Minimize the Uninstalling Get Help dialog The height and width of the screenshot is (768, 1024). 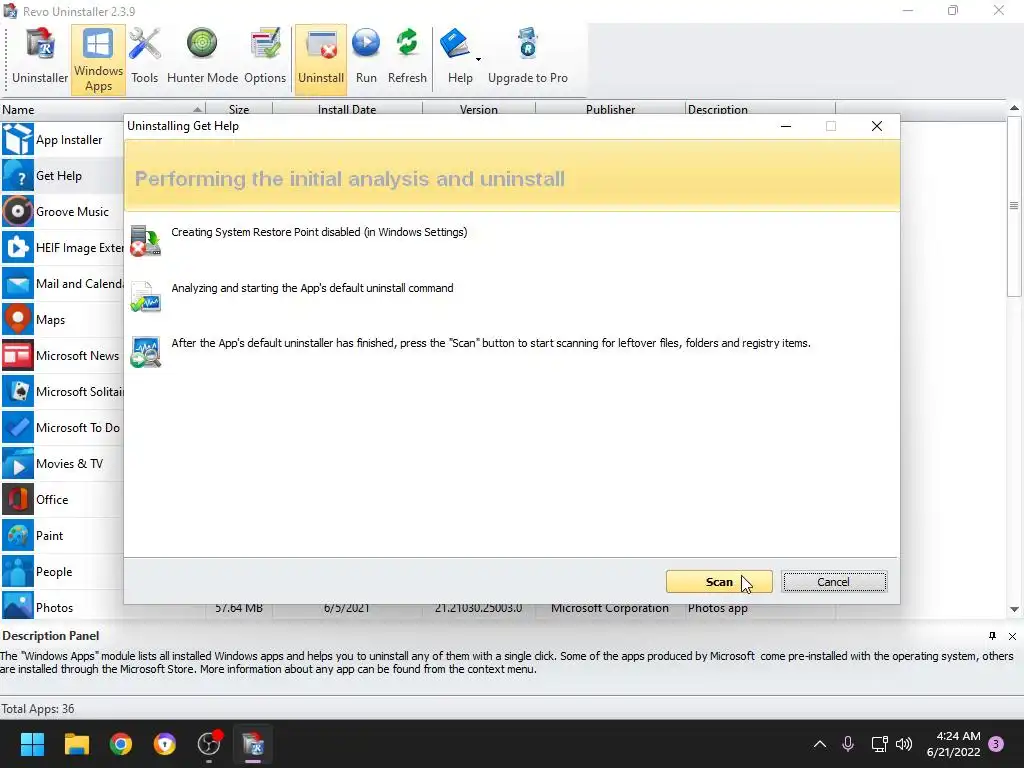786,126
